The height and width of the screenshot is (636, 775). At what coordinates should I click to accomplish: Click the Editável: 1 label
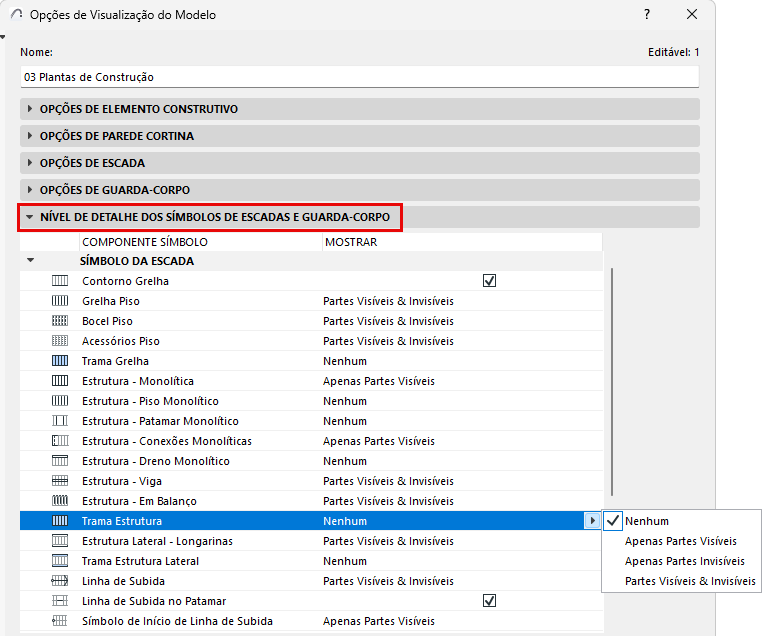click(x=673, y=52)
